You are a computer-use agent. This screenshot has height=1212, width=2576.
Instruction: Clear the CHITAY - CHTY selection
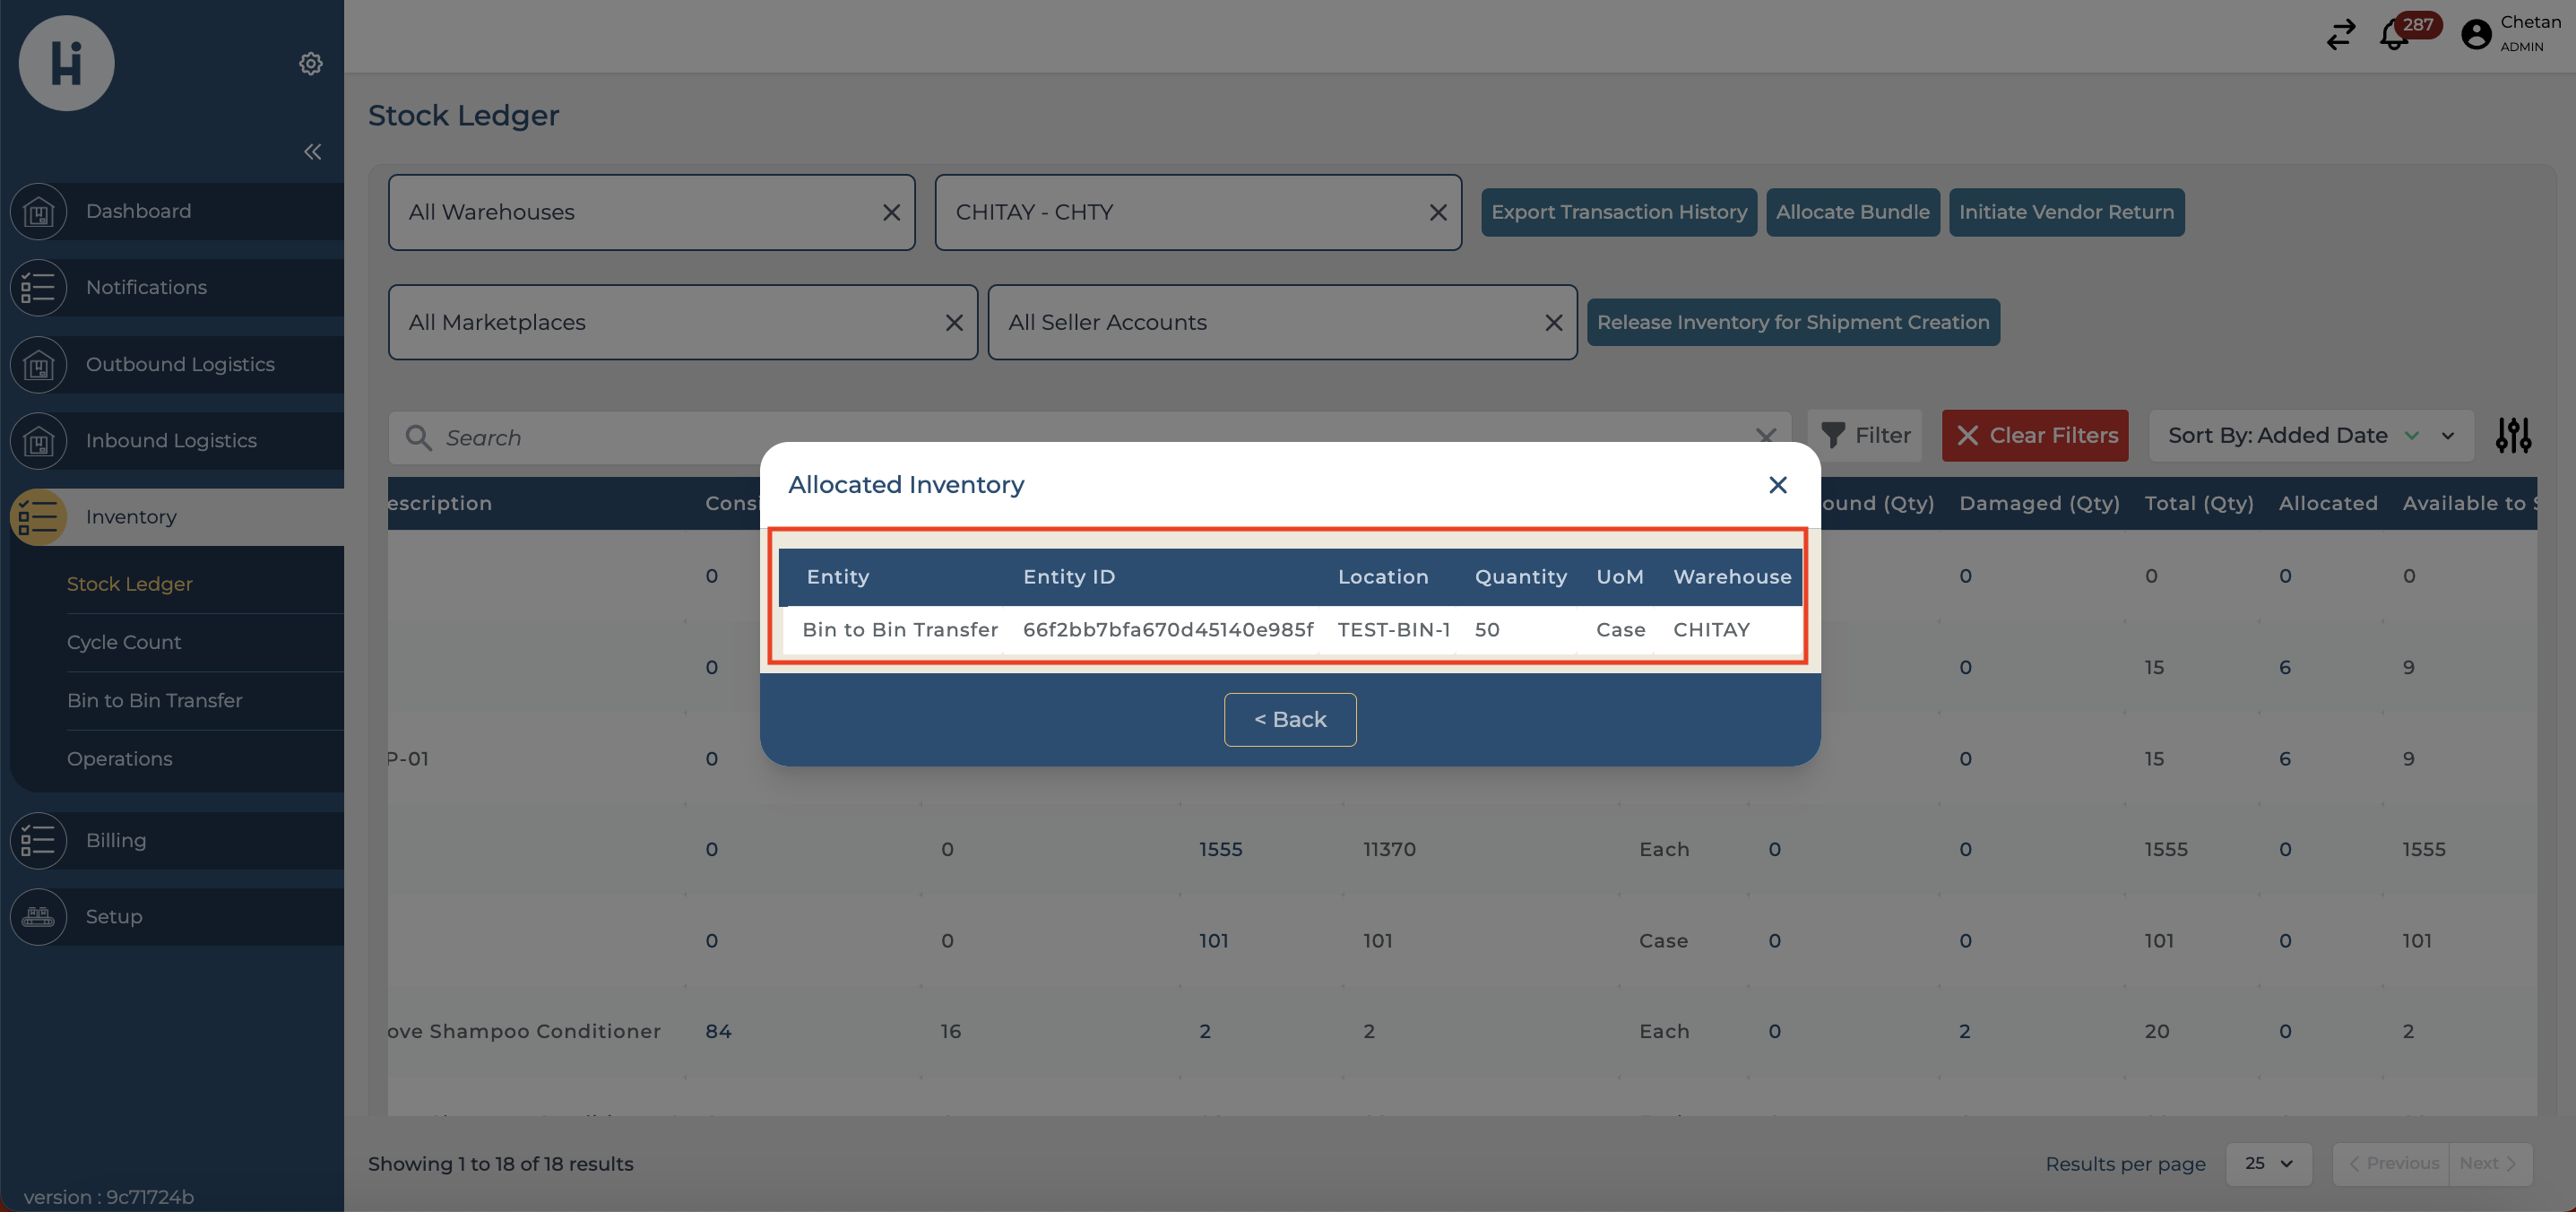coord(1437,213)
